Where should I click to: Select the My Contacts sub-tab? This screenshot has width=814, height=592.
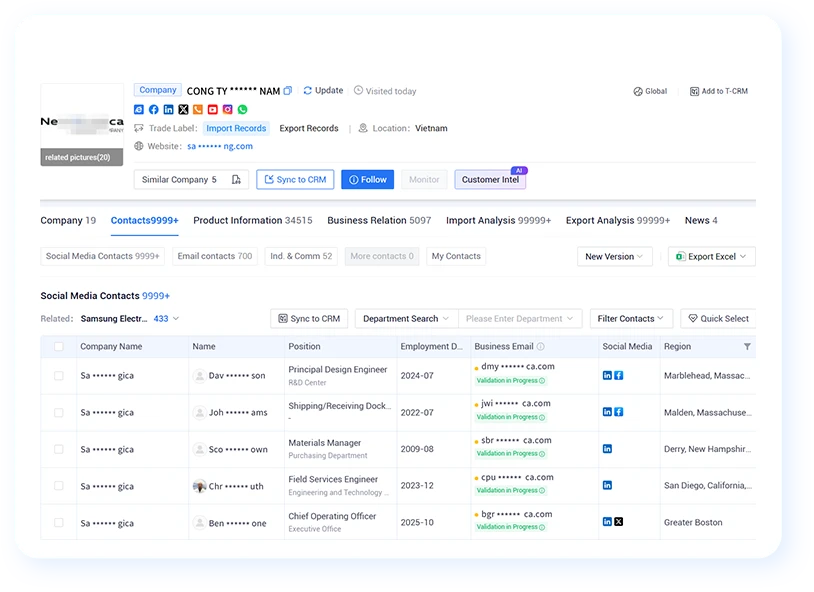pyautogui.click(x=456, y=256)
